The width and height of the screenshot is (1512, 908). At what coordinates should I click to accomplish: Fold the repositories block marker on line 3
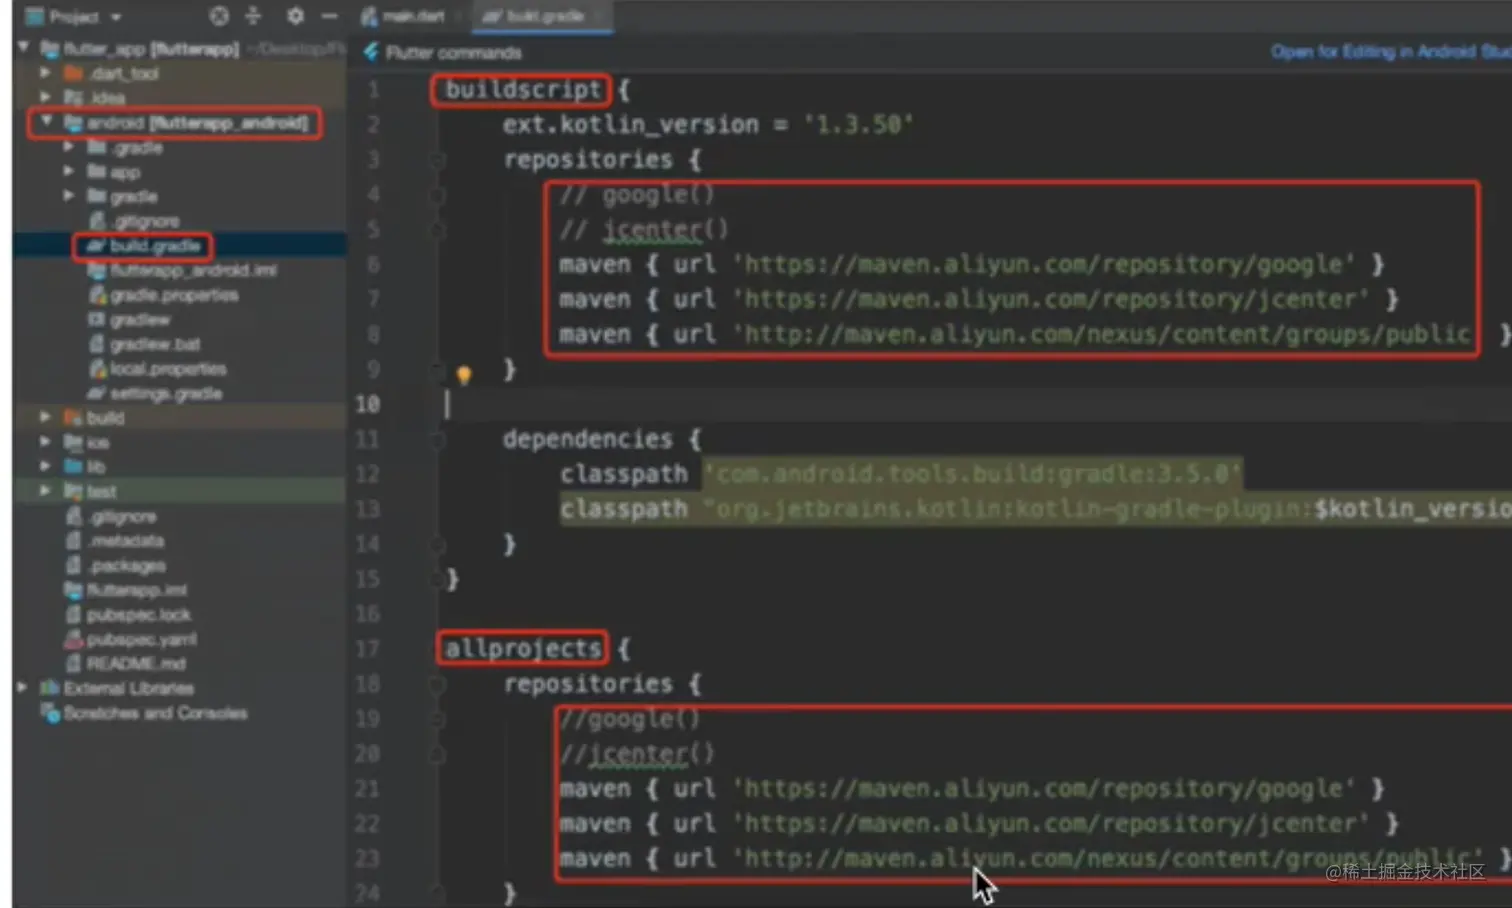437,159
